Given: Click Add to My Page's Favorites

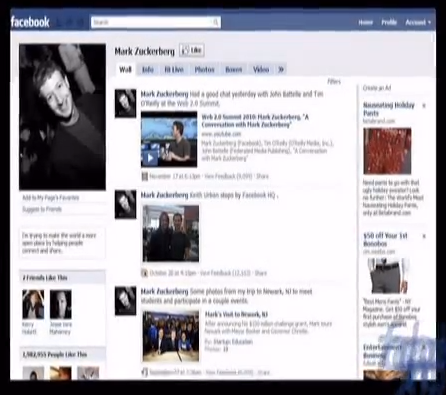Looking at the screenshot, I should (50, 198).
